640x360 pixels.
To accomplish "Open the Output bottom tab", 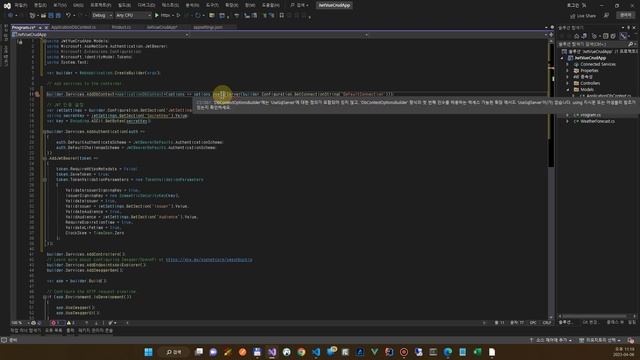I will 71,331.
